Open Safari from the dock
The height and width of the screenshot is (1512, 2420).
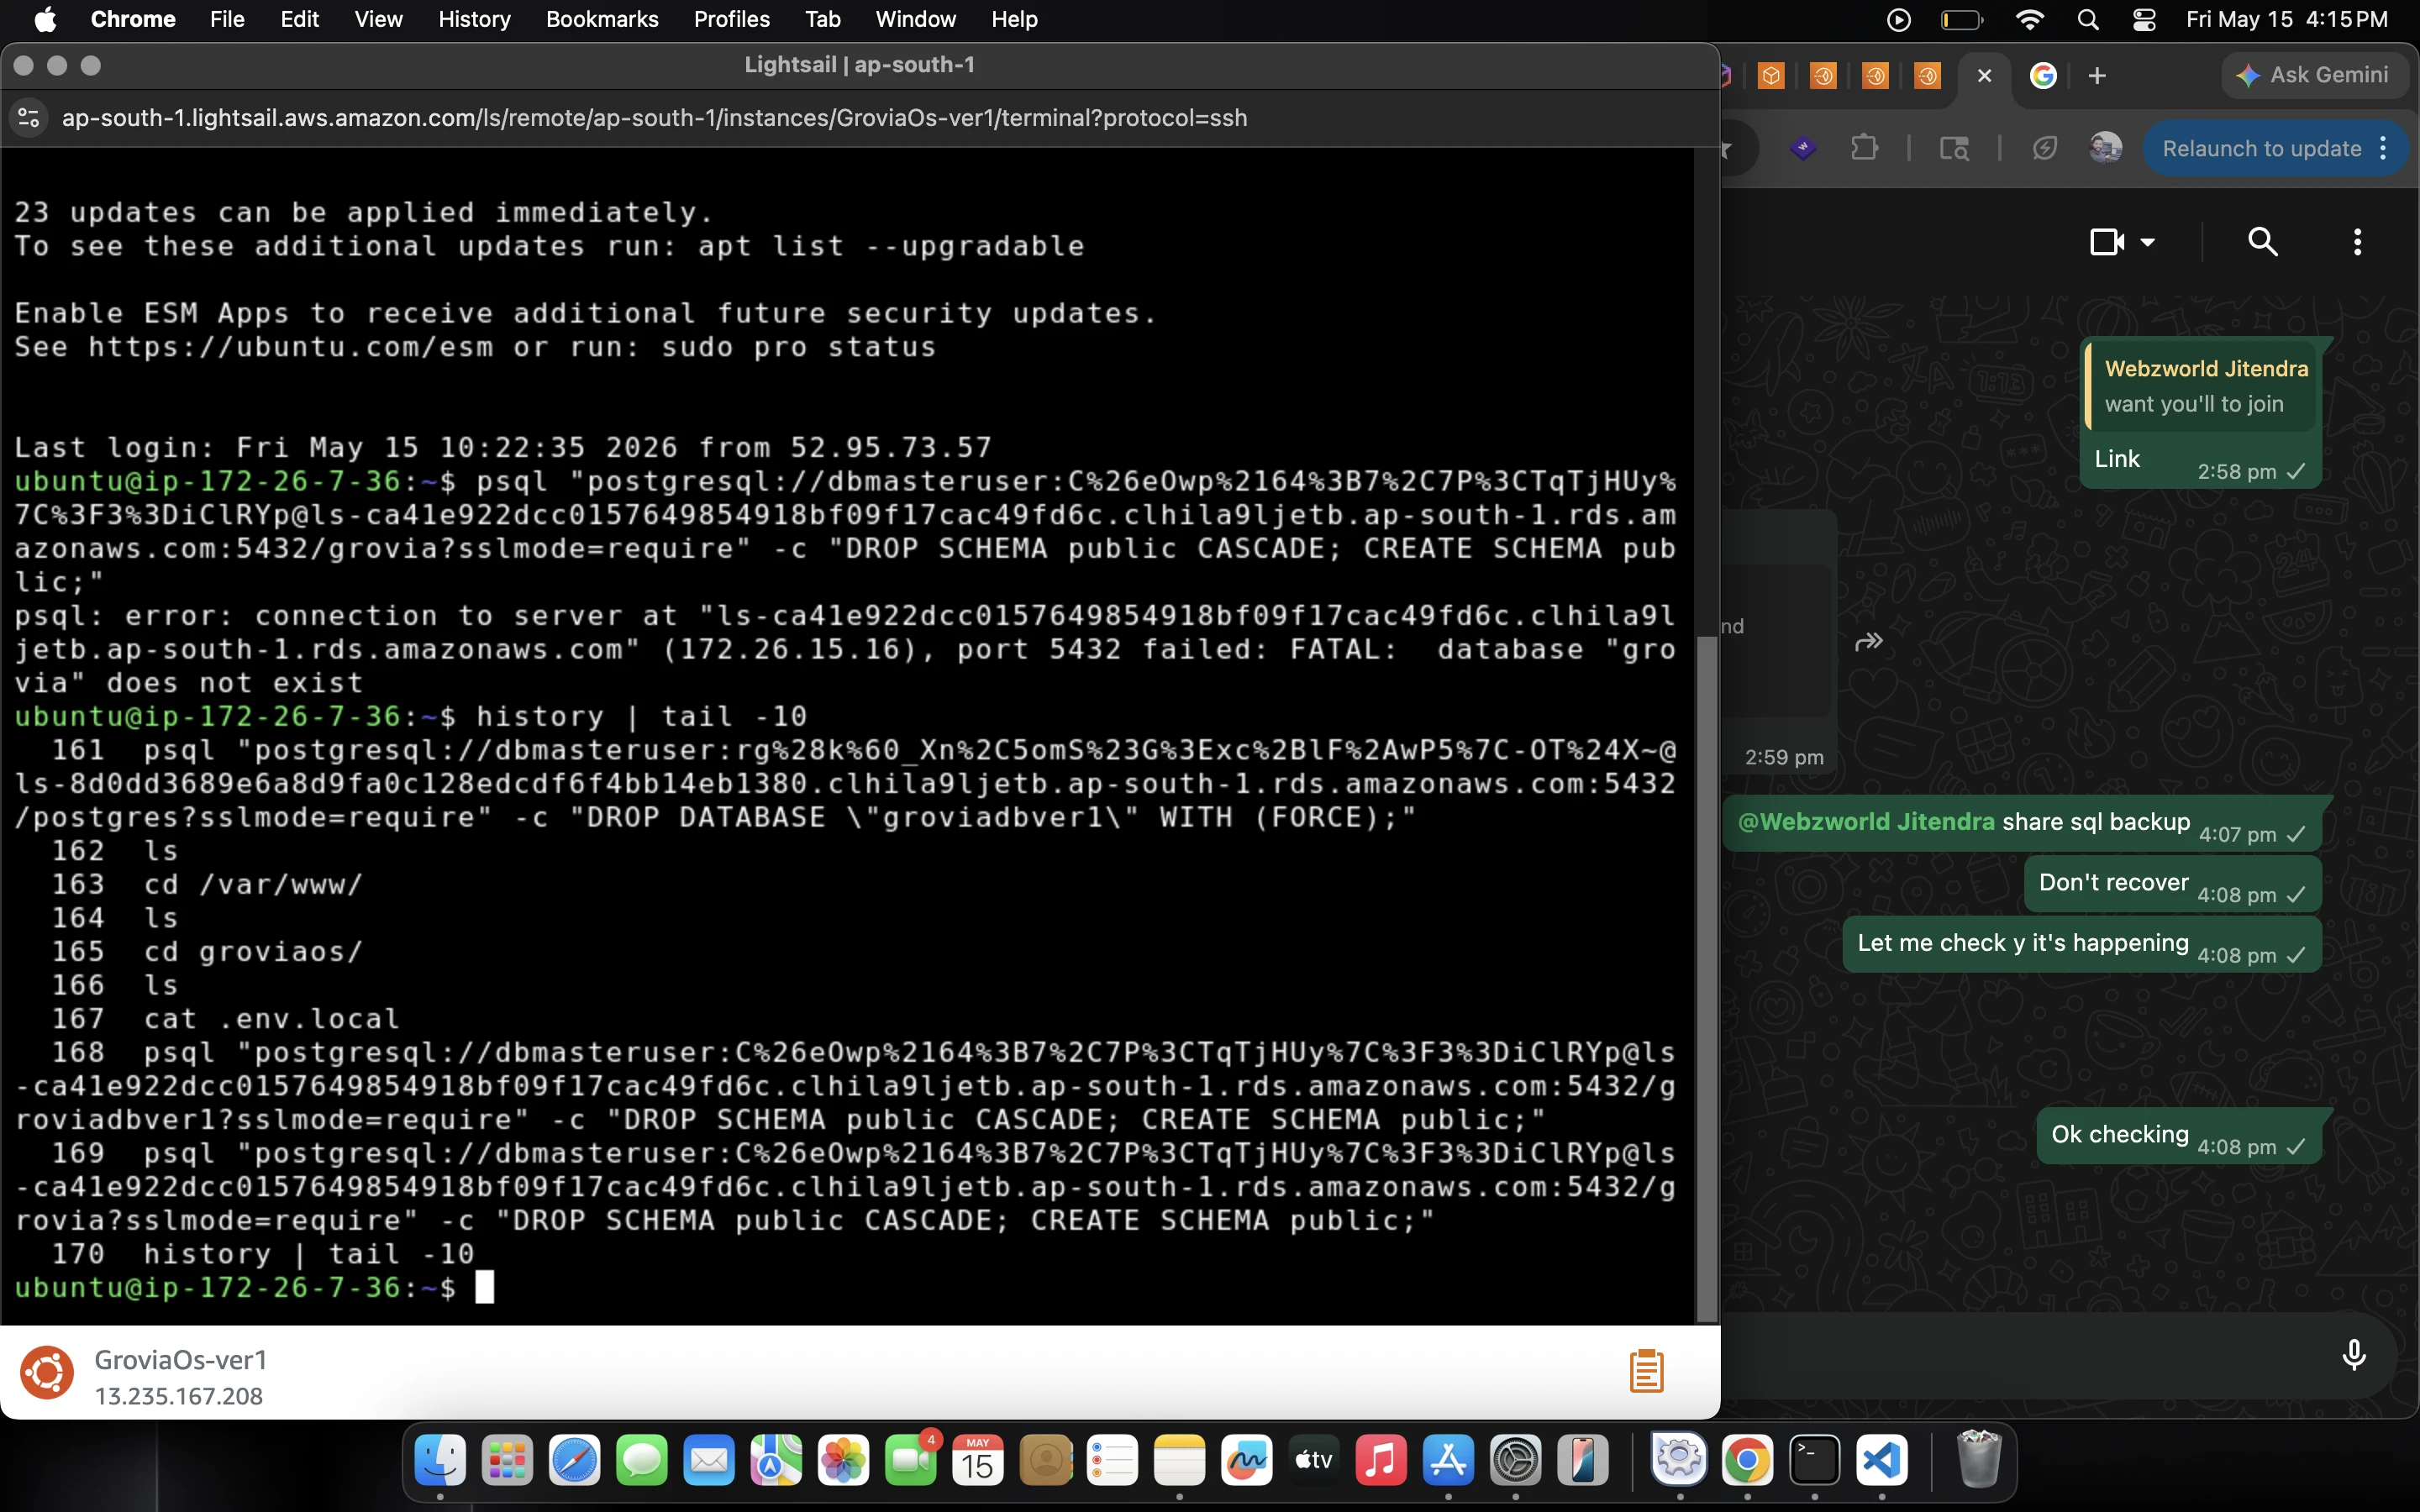[574, 1461]
